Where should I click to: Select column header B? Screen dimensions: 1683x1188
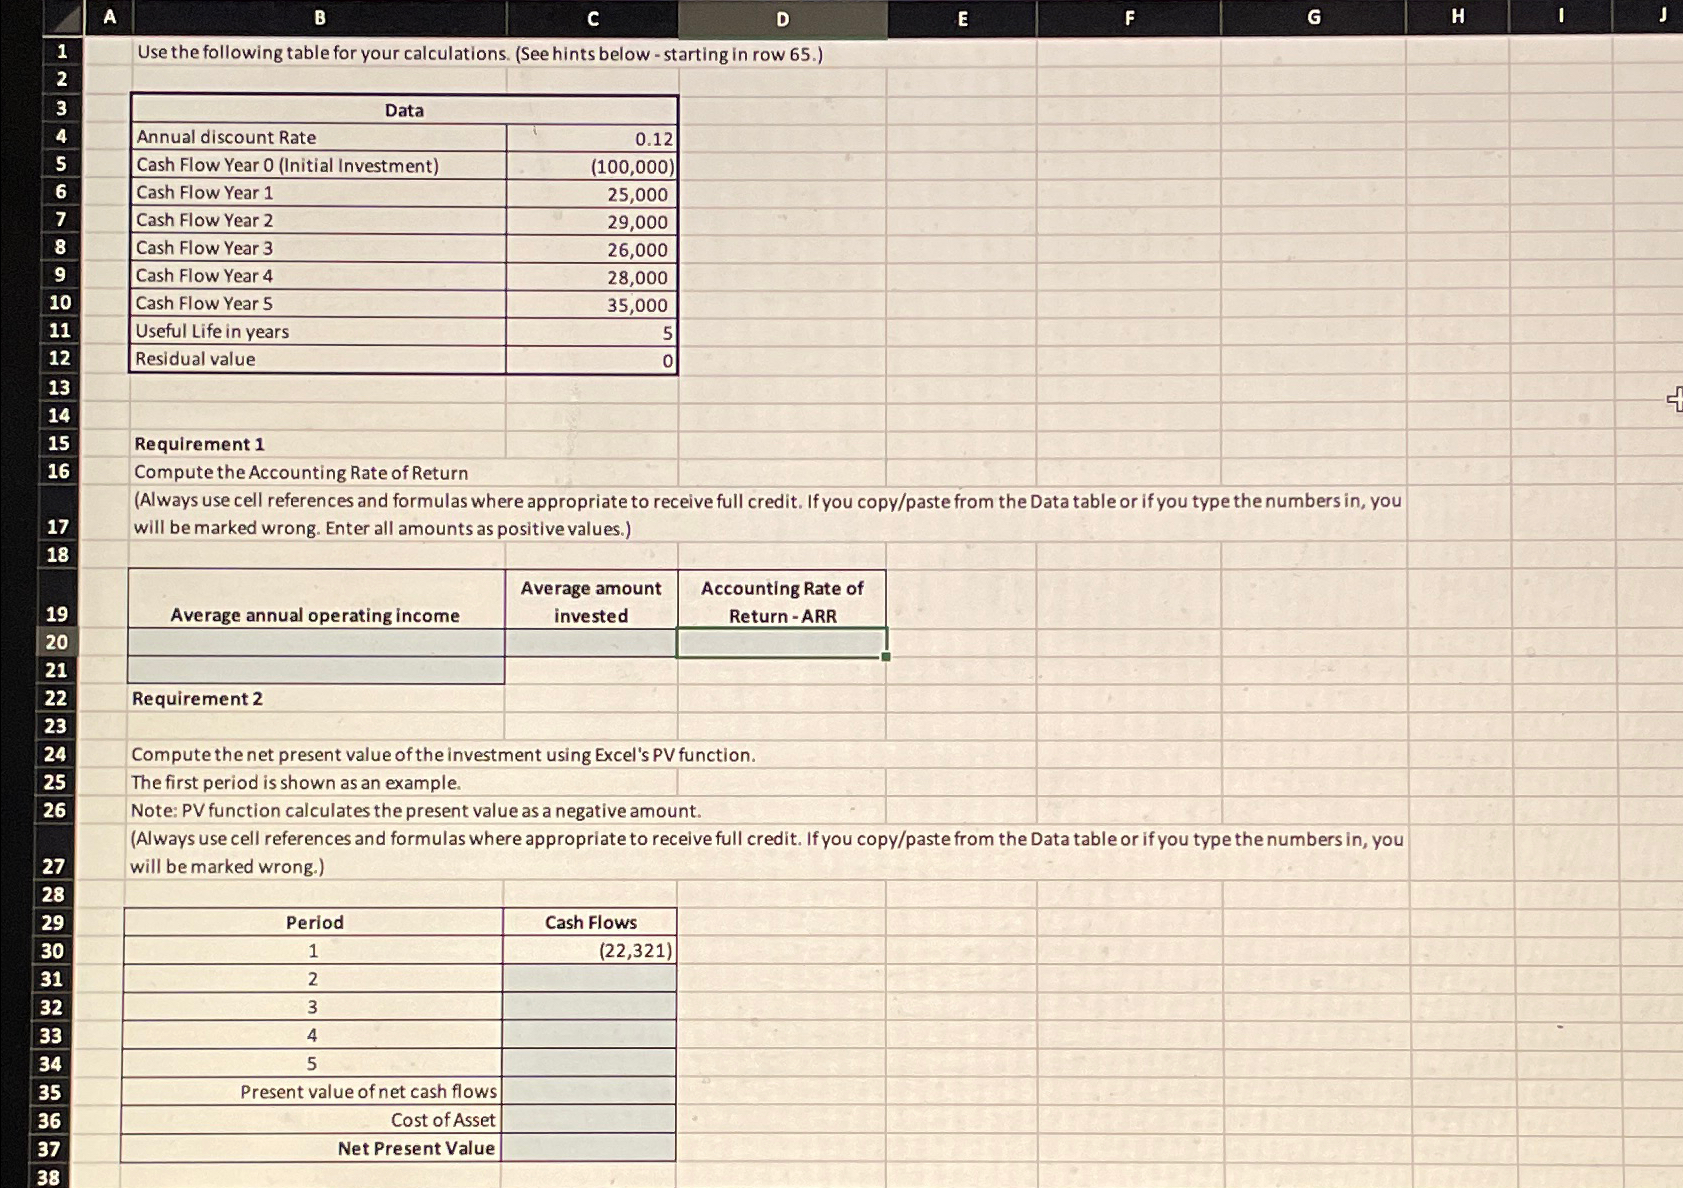tap(318, 18)
